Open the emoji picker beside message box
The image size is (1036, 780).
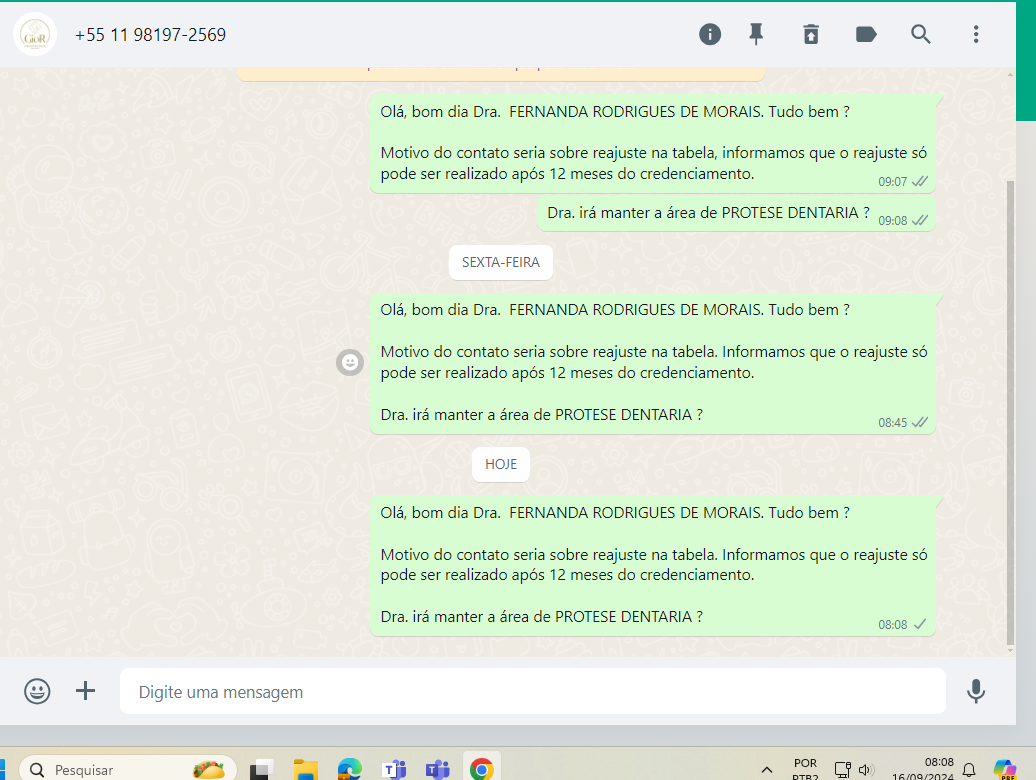pos(37,691)
